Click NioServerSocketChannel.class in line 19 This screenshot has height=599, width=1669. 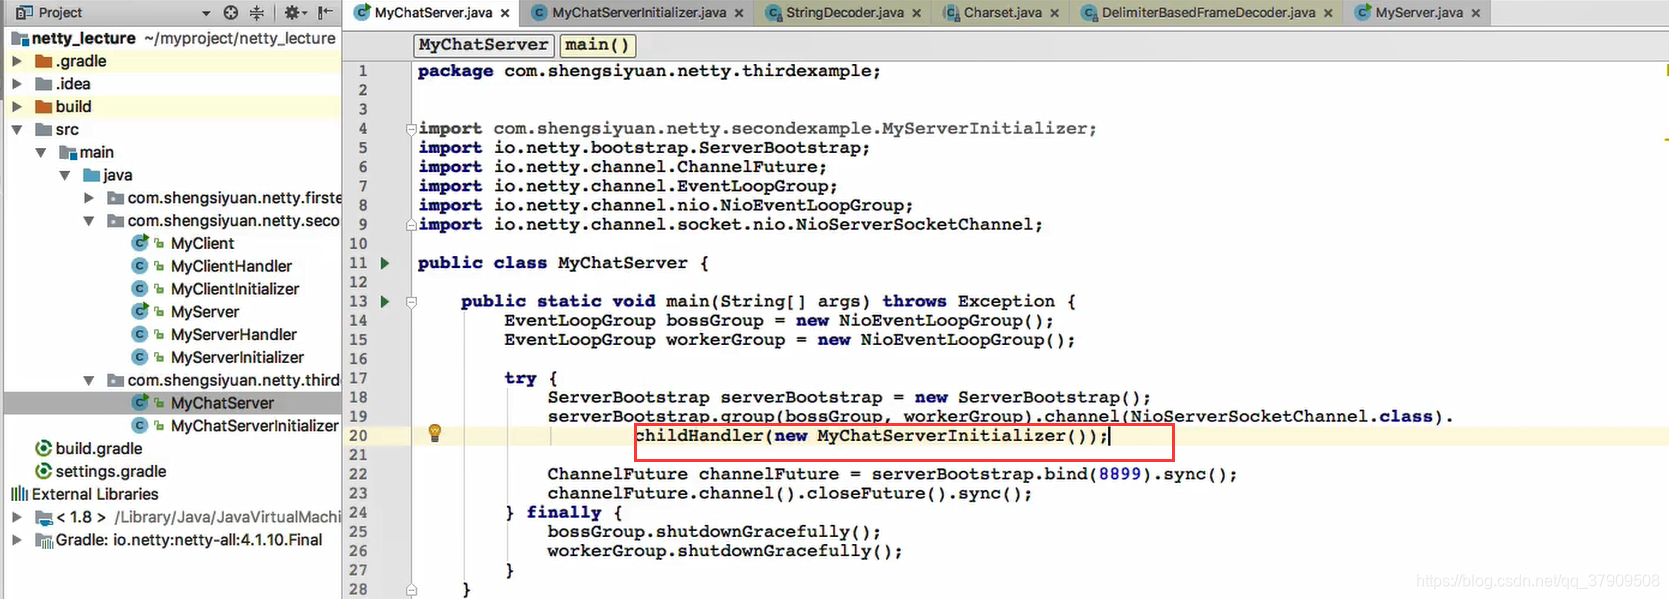click(x=1283, y=416)
